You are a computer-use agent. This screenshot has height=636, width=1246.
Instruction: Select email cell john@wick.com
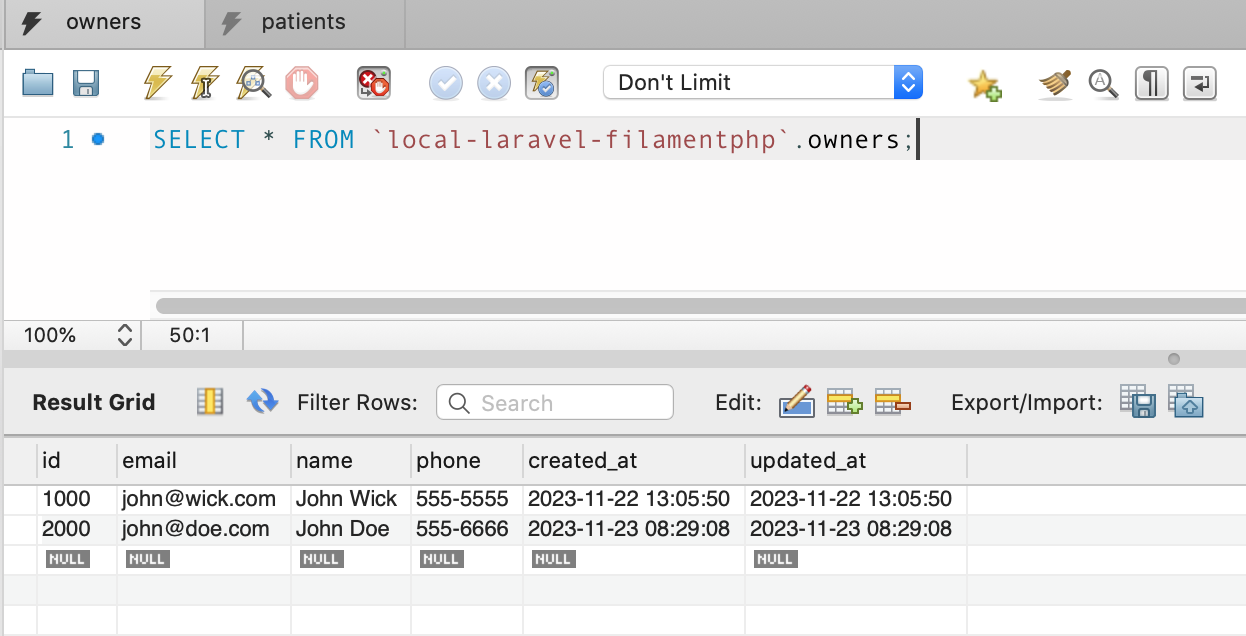click(x=204, y=499)
